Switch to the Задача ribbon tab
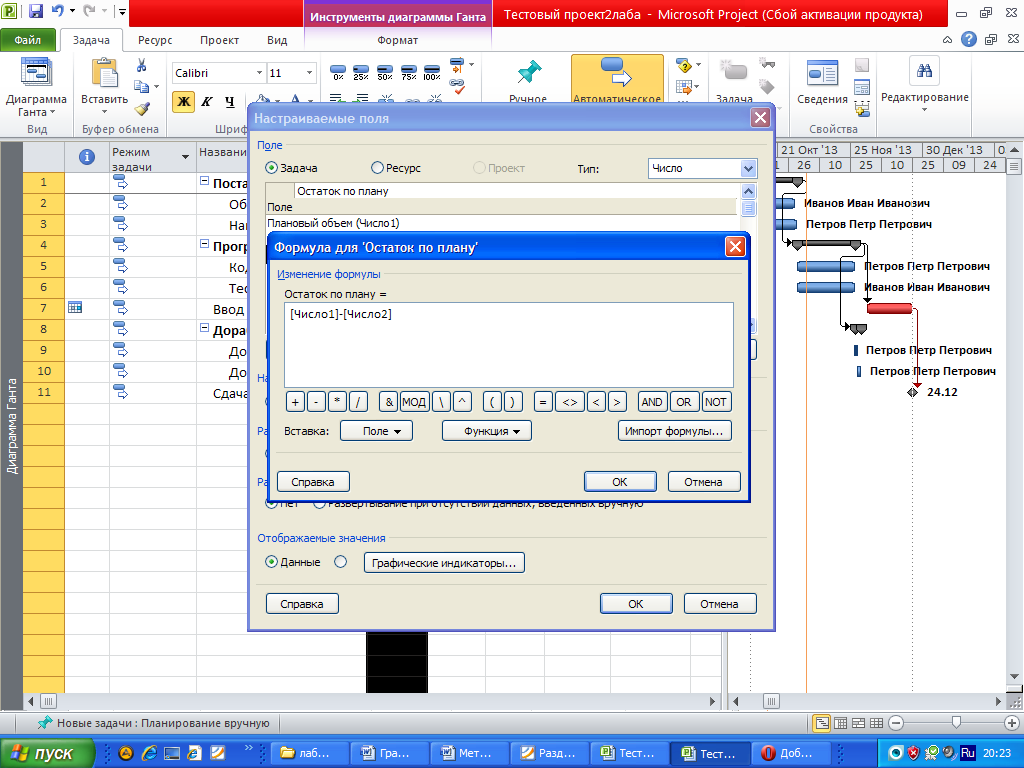 91,40
